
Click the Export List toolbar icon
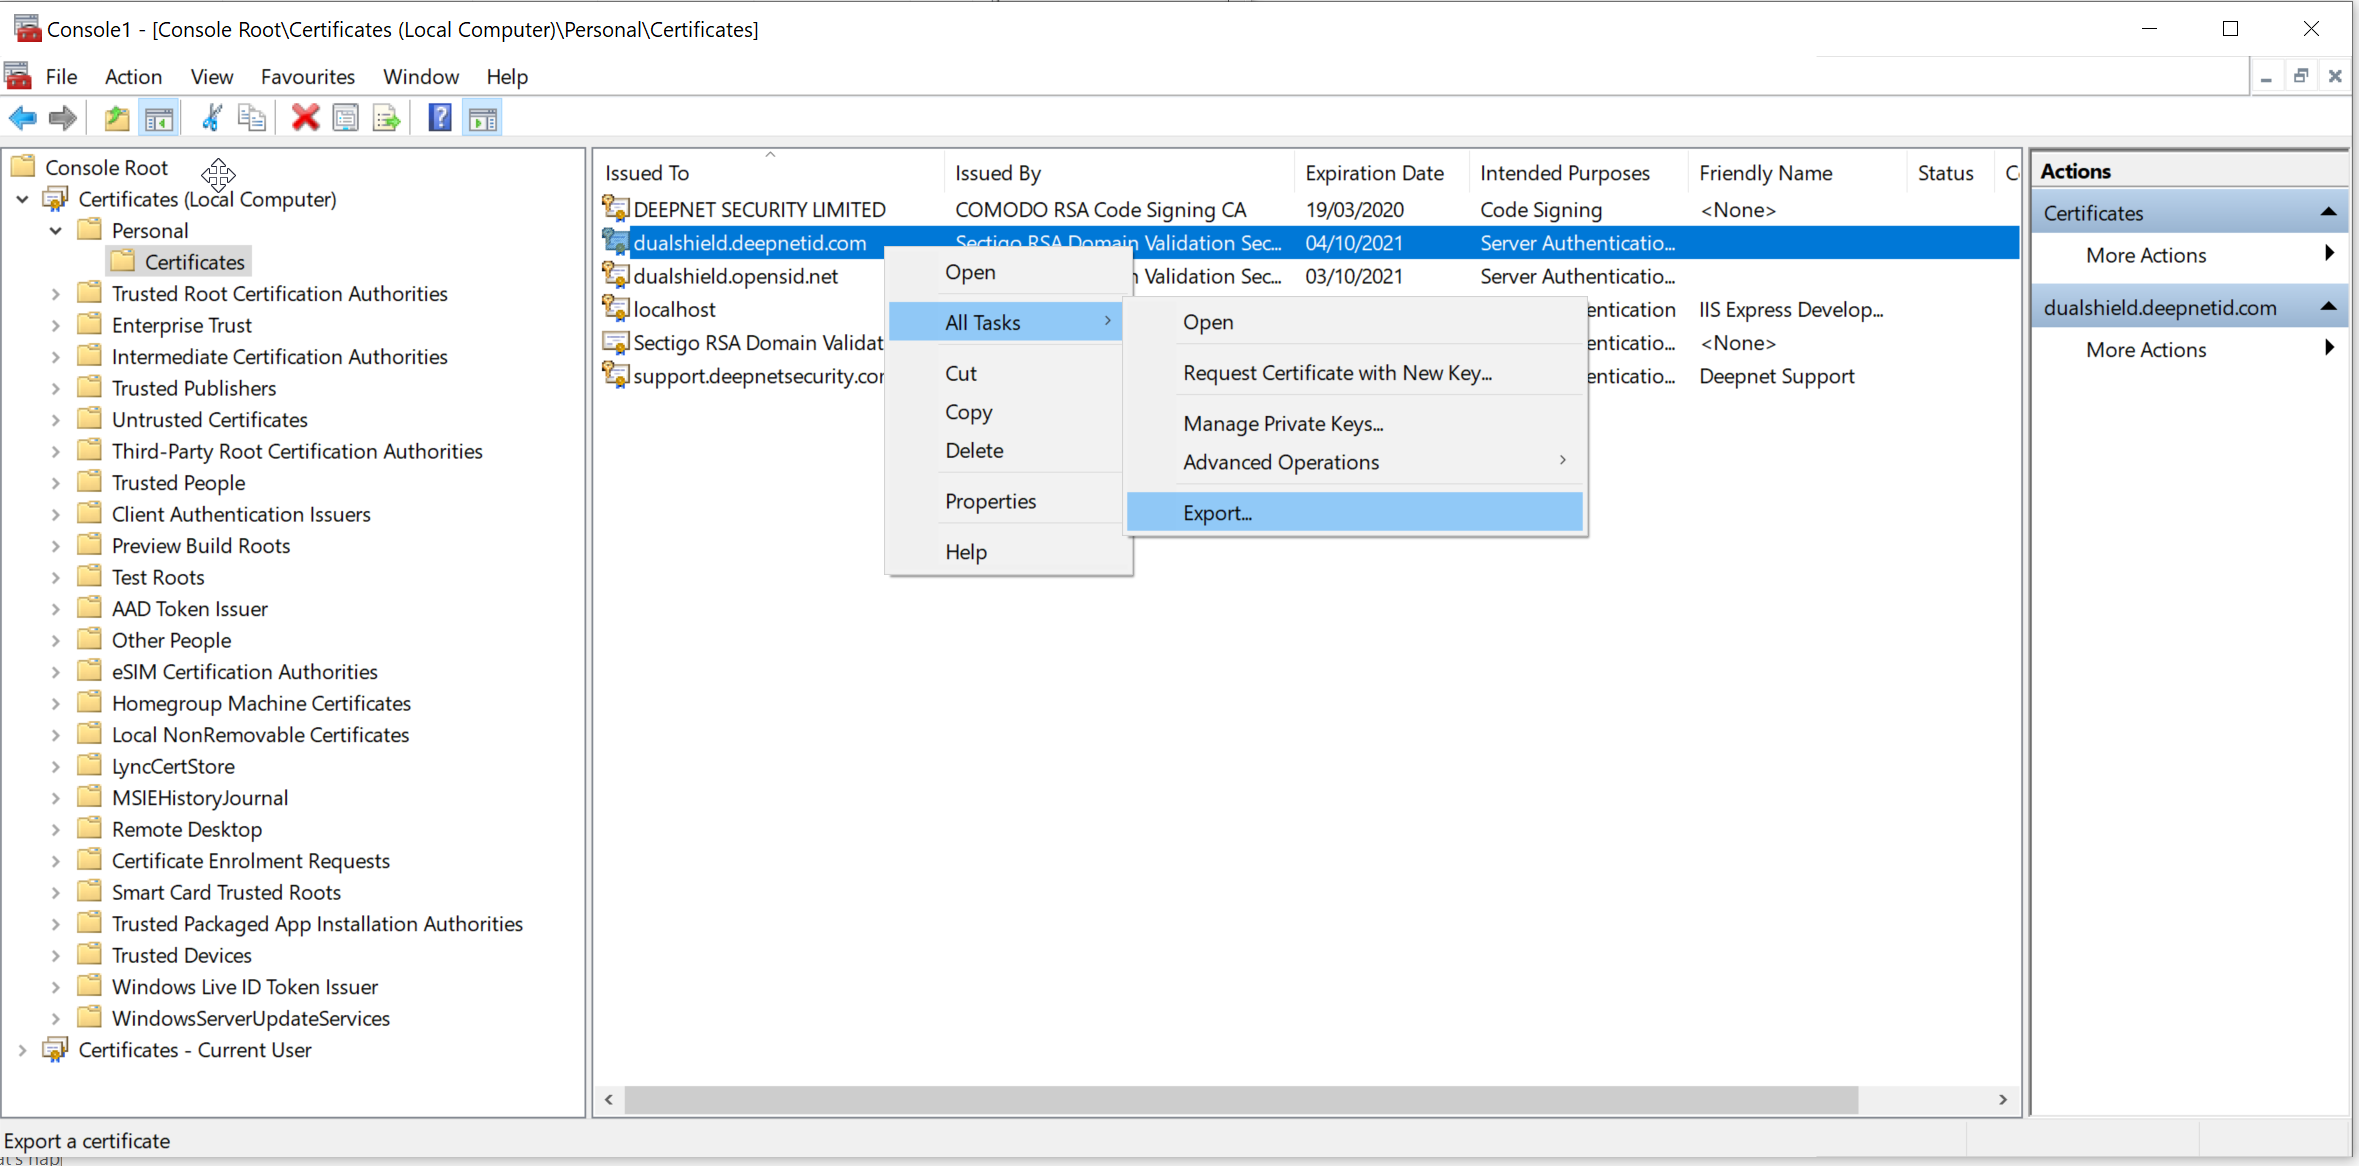386,118
